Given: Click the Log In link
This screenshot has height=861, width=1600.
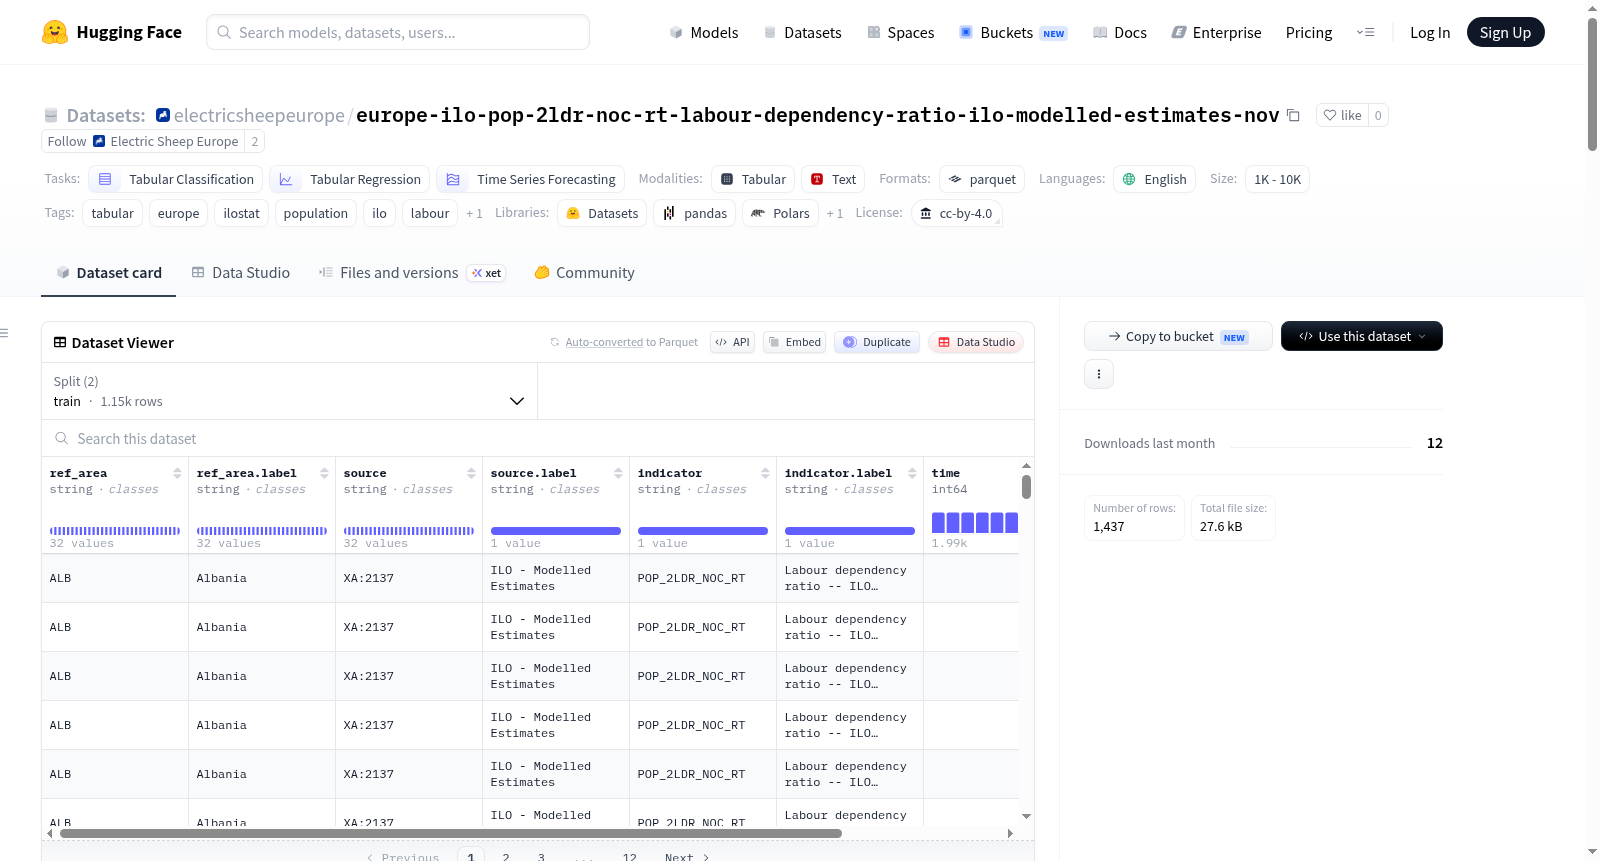Looking at the screenshot, I should (x=1430, y=32).
